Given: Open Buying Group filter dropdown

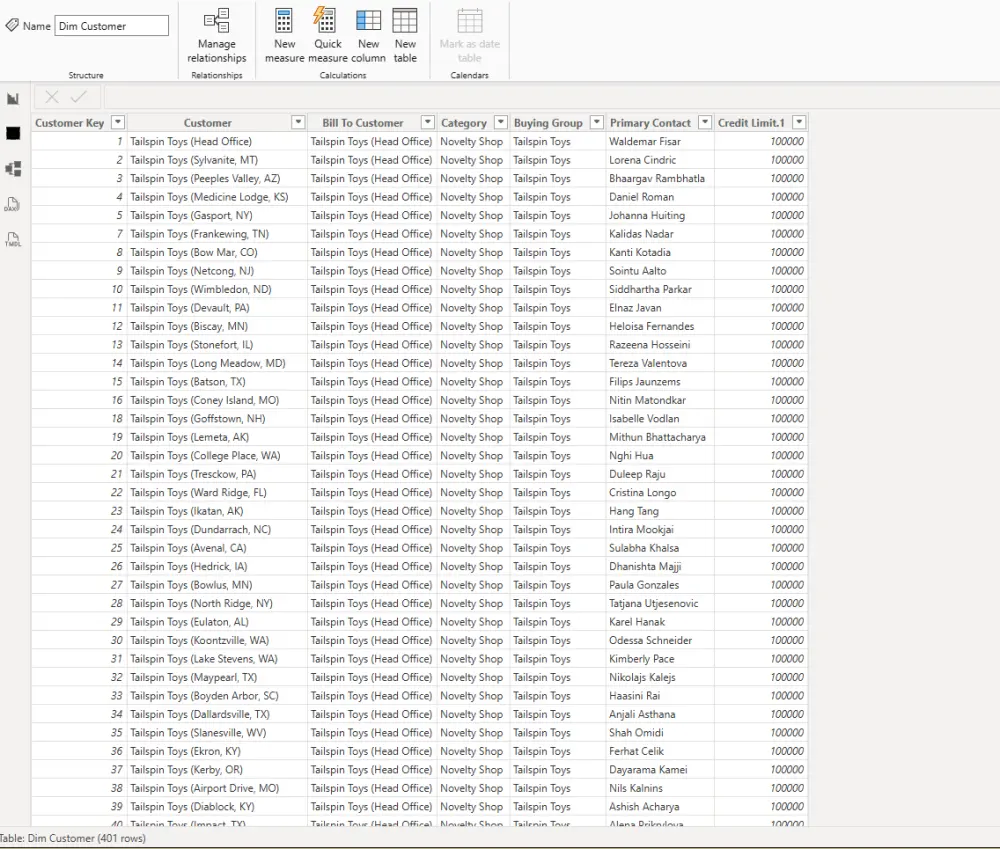Looking at the screenshot, I should pos(597,122).
